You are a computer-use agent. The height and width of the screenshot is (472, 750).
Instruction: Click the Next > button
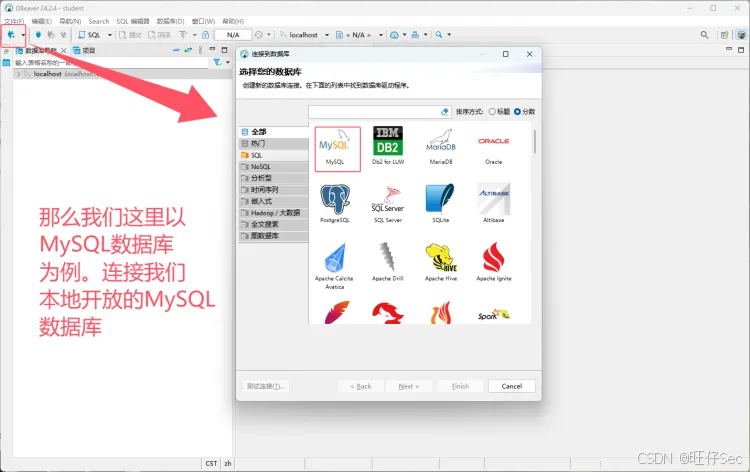pos(408,386)
